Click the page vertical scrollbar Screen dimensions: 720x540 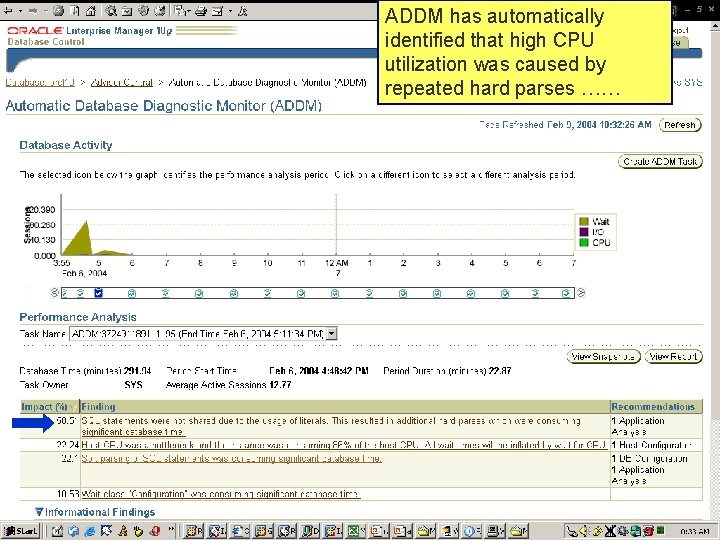[714, 271]
